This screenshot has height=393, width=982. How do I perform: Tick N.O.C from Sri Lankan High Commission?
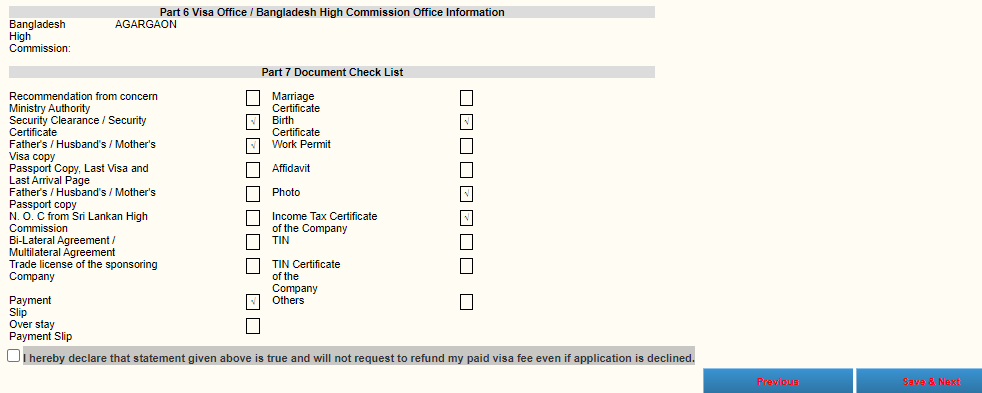point(253,218)
